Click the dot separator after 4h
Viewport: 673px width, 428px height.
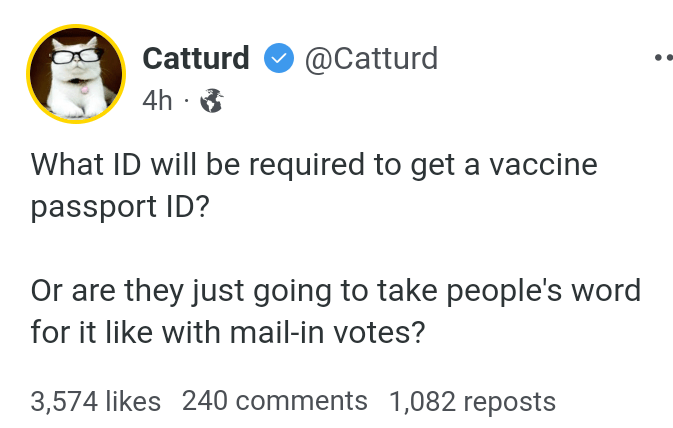point(188,101)
